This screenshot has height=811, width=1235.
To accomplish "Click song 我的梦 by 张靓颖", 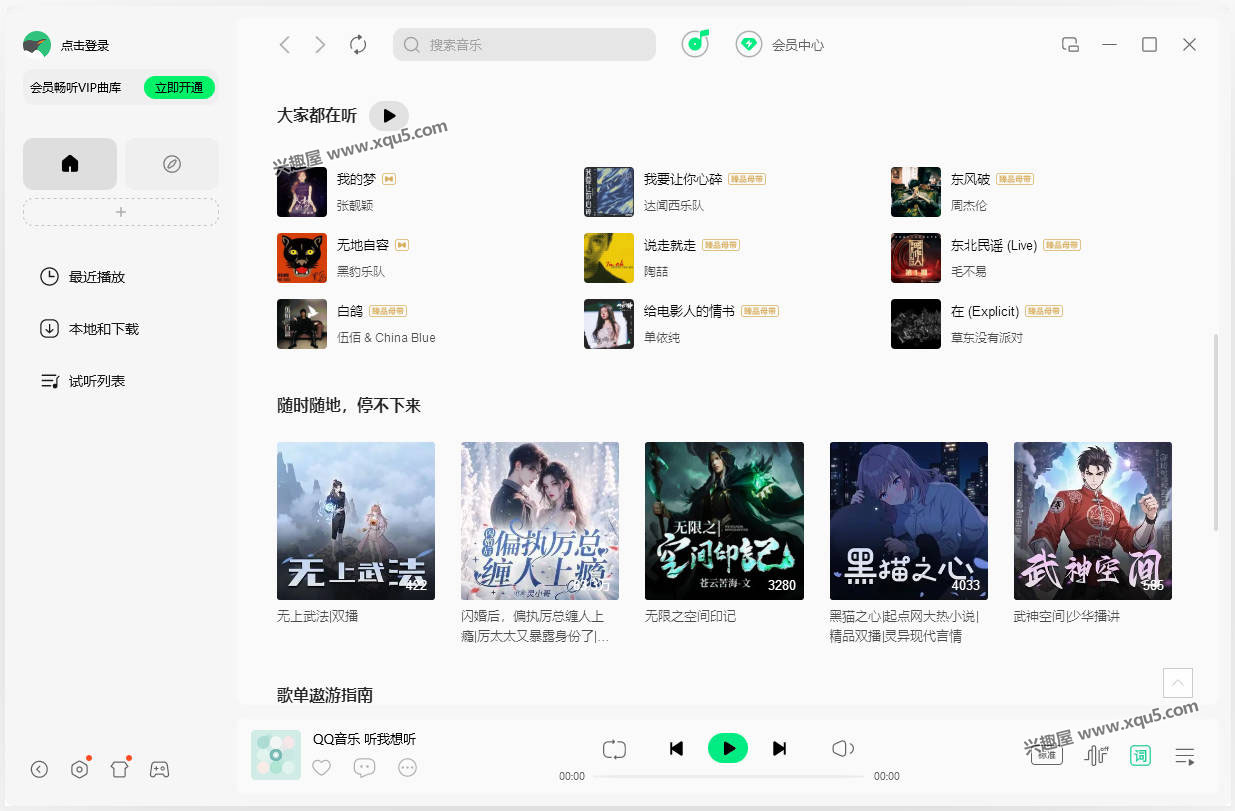I will tap(356, 179).
